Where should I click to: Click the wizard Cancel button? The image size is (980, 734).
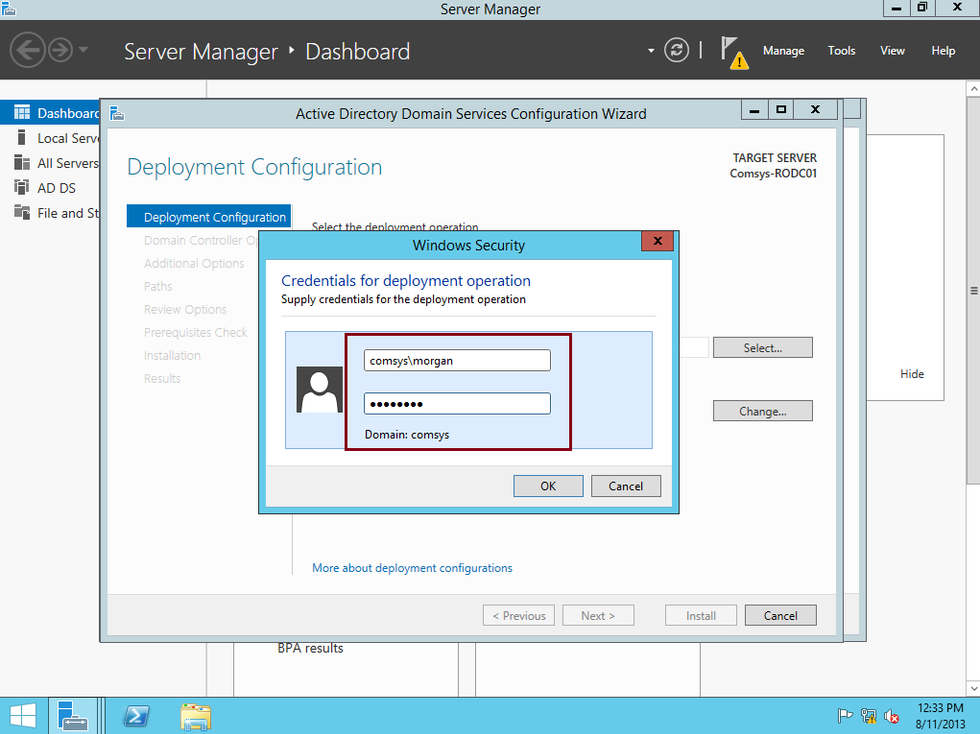pyautogui.click(x=780, y=615)
